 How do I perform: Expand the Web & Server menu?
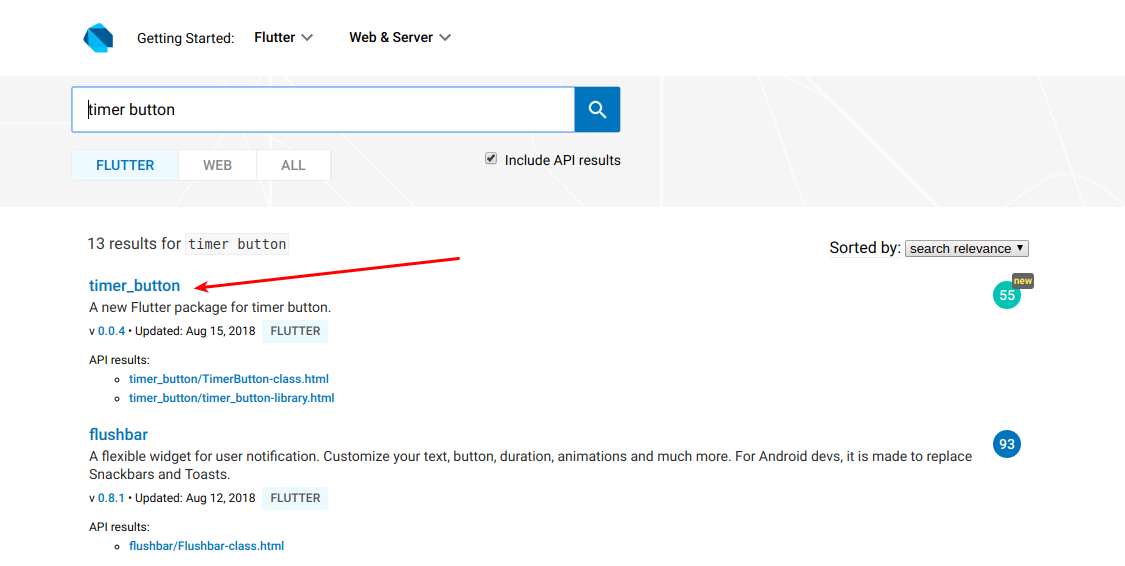click(x=399, y=38)
